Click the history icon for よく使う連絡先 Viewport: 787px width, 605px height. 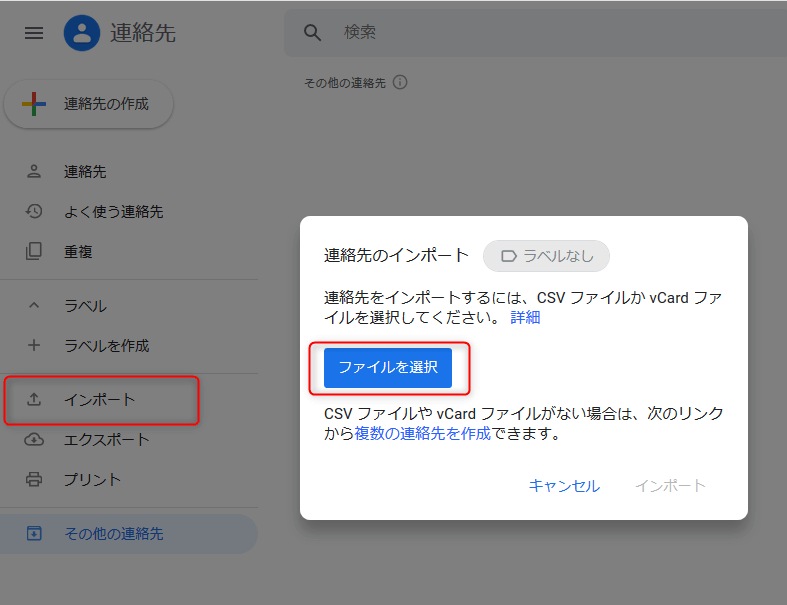[34, 212]
